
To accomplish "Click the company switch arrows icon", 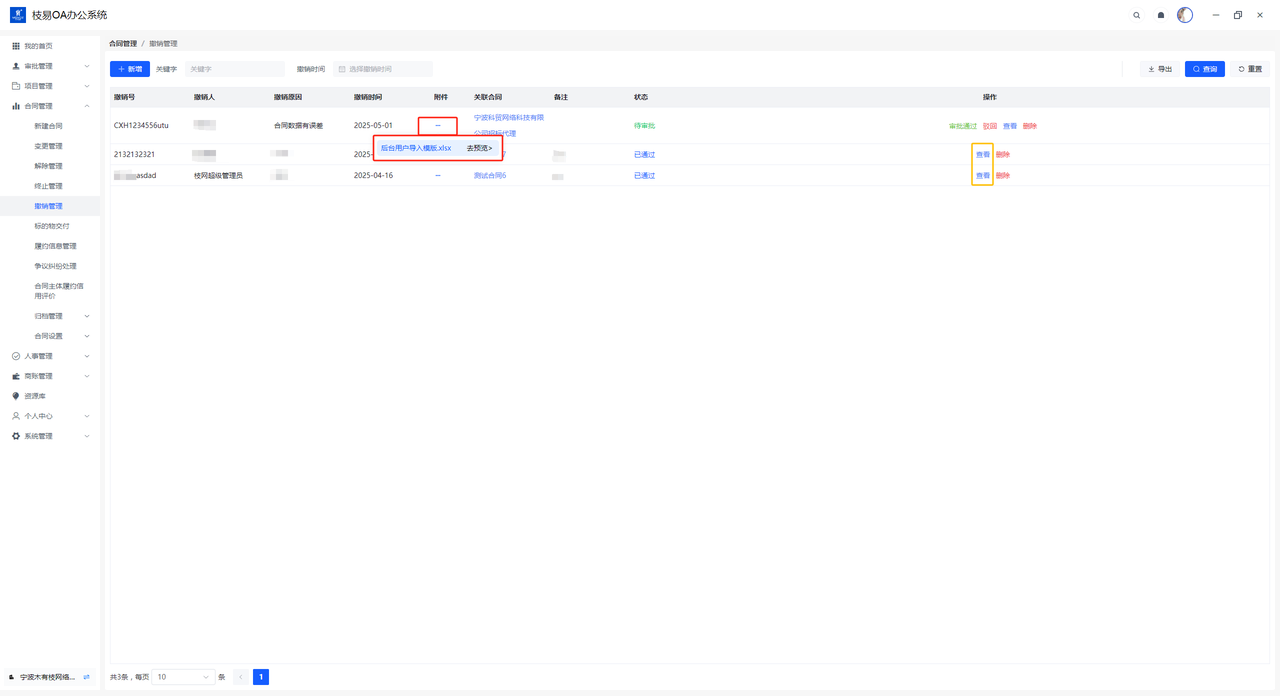I will (86, 677).
